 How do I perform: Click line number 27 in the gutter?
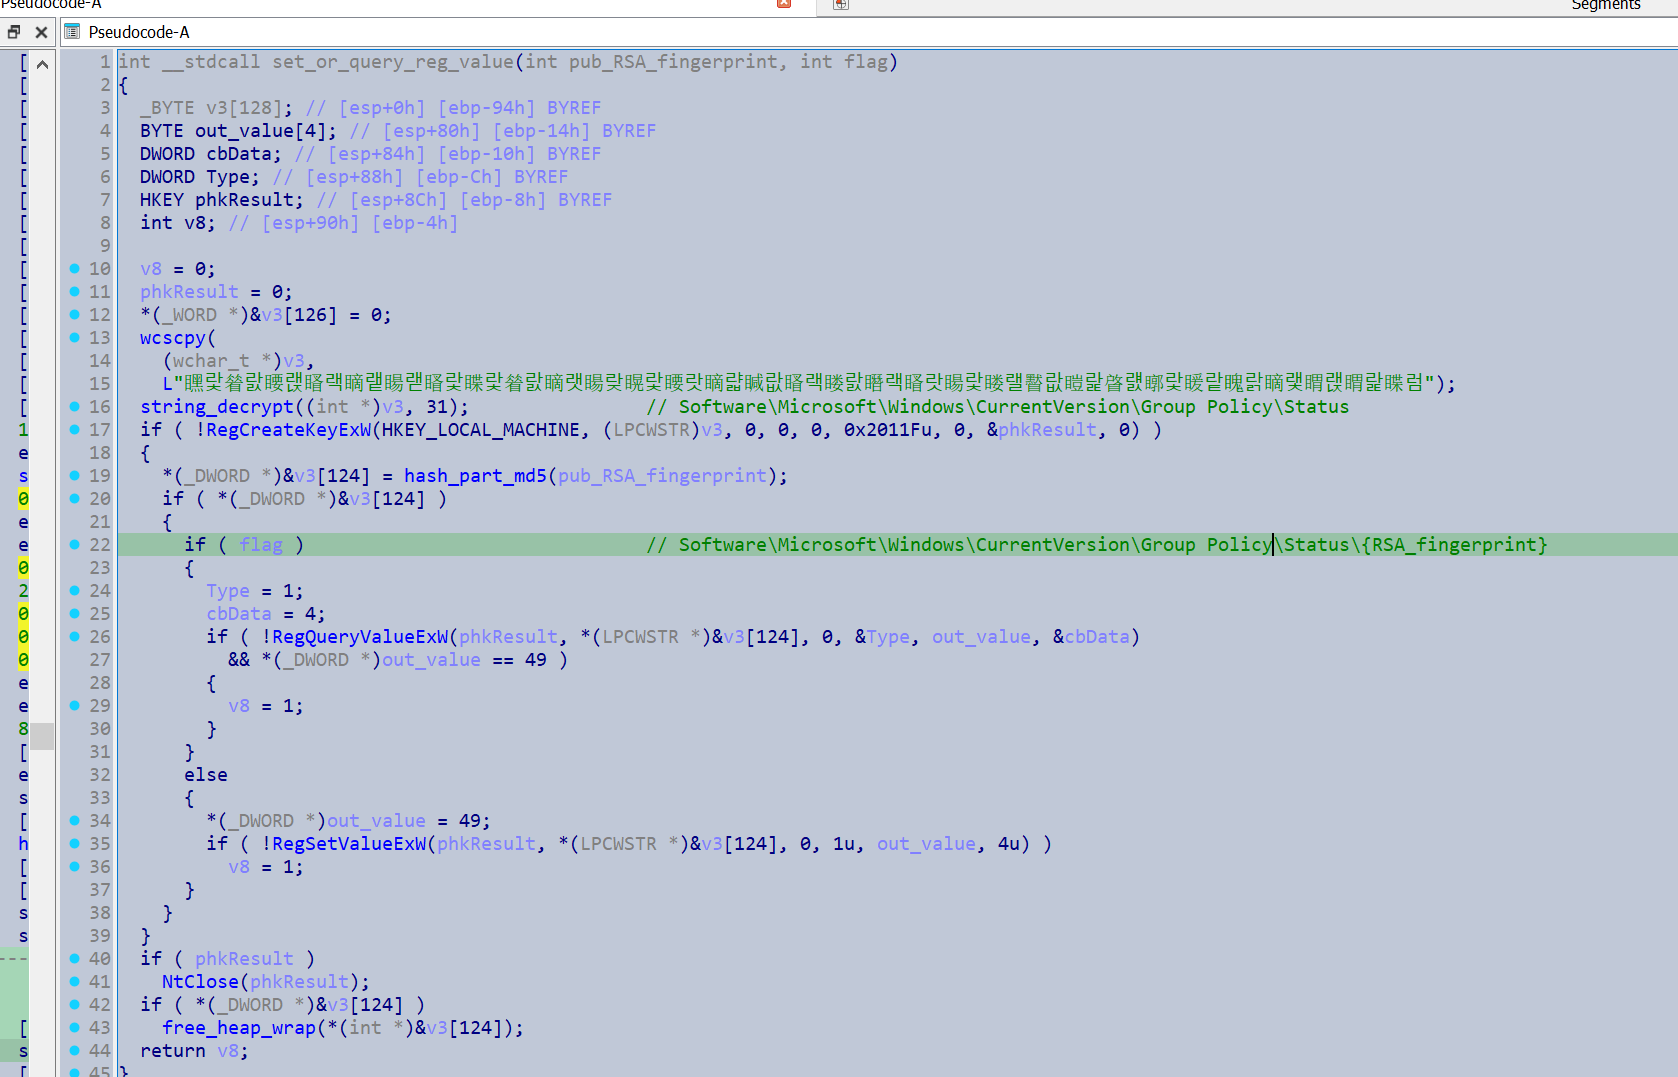[x=100, y=660]
